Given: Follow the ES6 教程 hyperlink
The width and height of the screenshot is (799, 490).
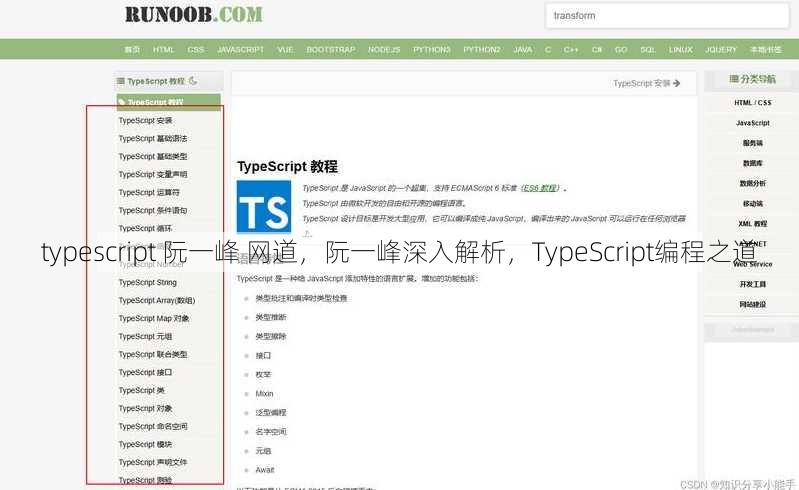Looking at the screenshot, I should tap(540, 188).
